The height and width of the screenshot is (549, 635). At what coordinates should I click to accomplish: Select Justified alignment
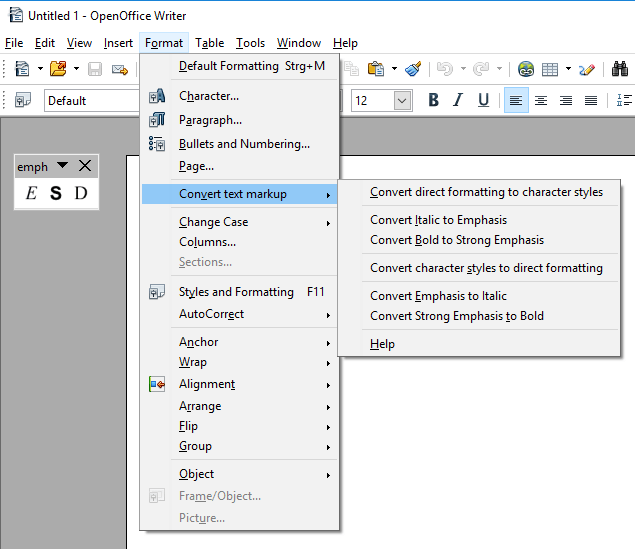(x=591, y=100)
